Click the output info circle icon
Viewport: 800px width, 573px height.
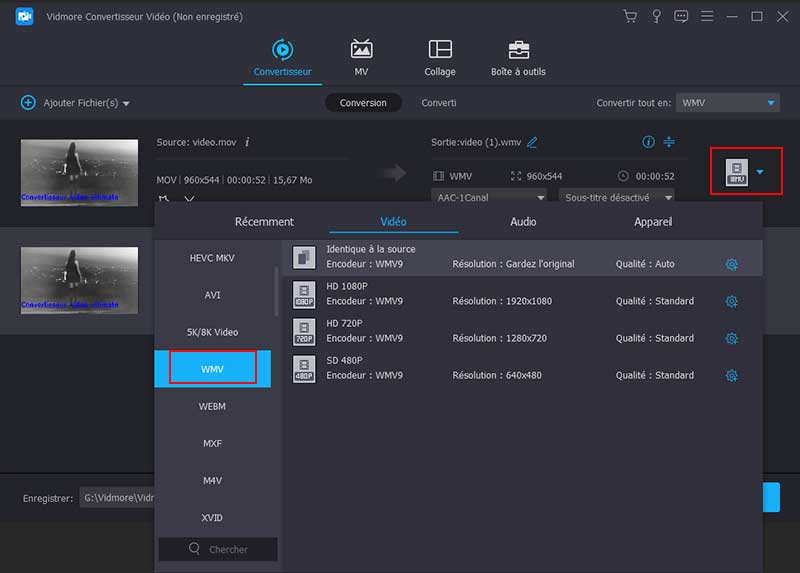[x=648, y=142]
